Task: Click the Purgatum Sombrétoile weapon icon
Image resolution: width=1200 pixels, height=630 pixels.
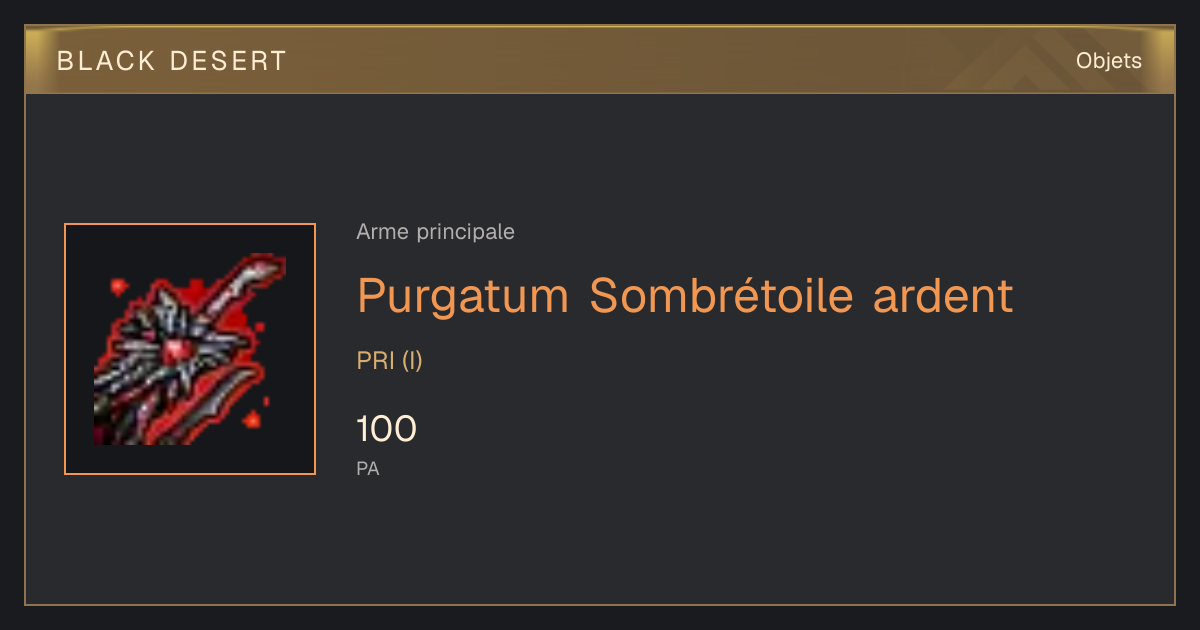Action: coord(190,349)
